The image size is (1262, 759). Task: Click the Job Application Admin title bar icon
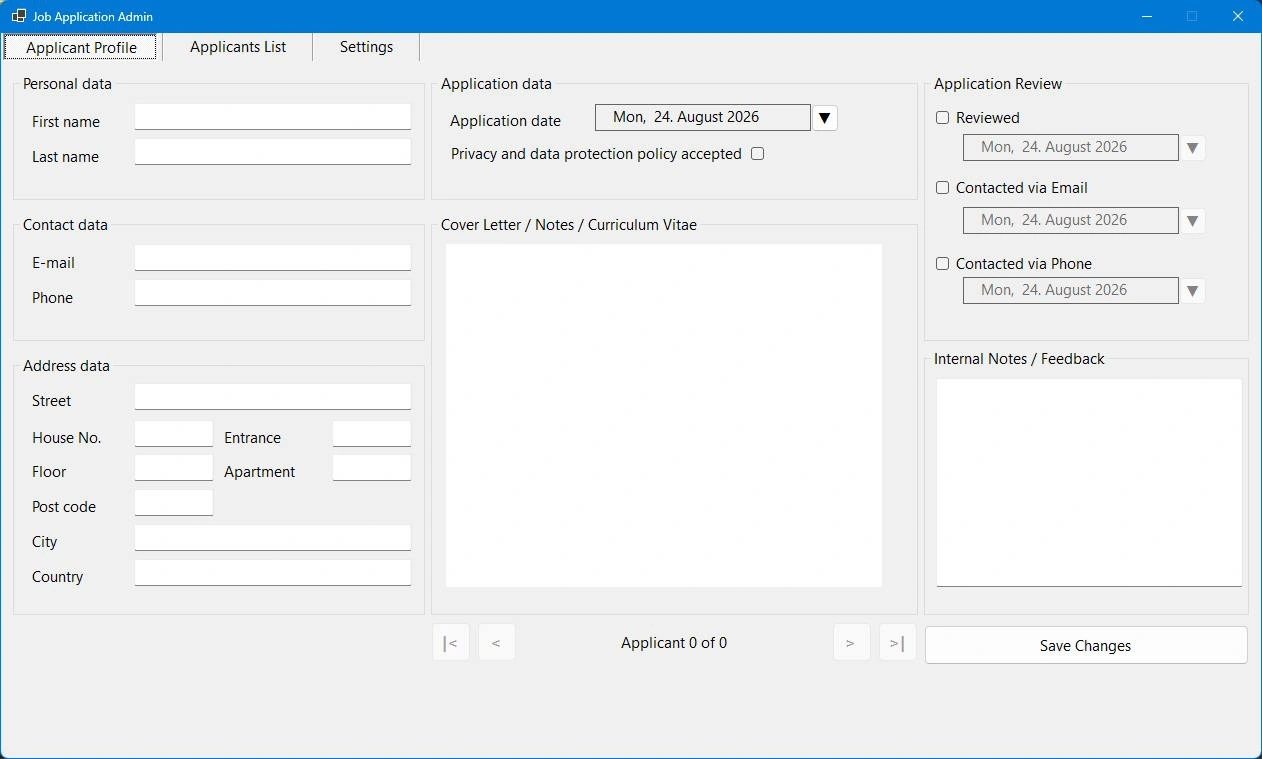pos(19,16)
